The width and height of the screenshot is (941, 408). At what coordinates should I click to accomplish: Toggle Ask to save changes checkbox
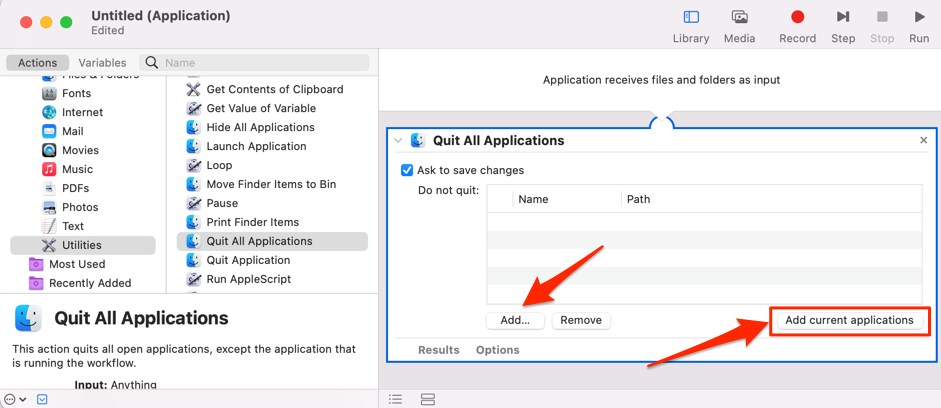[407, 170]
